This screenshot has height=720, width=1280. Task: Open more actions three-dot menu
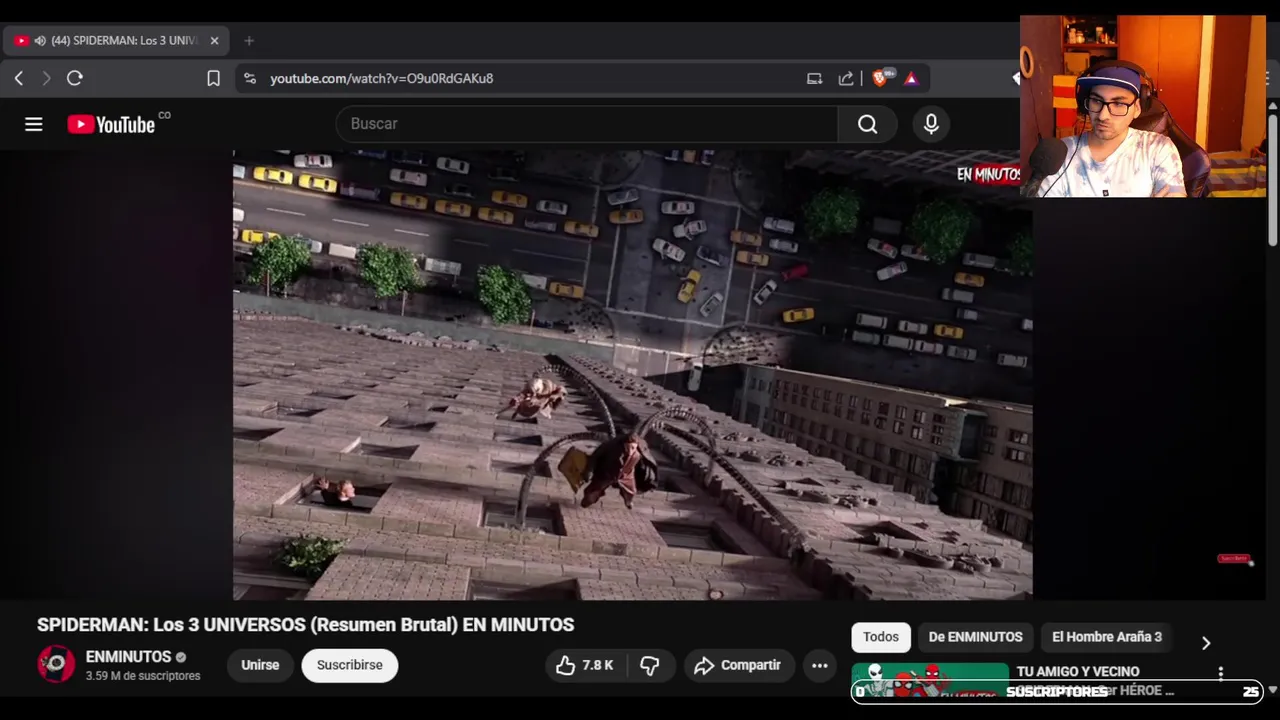(820, 665)
